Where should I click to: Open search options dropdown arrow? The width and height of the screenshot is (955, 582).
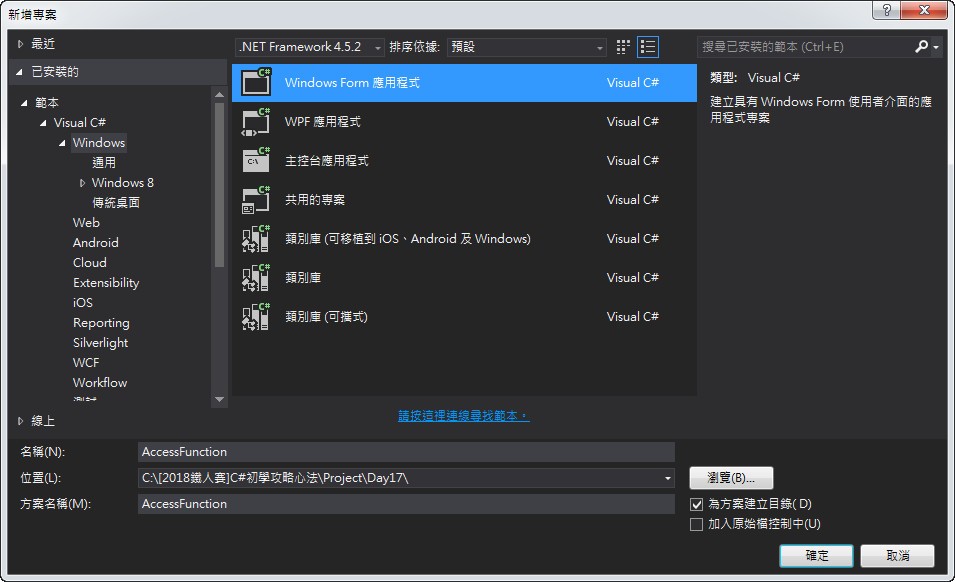936,47
